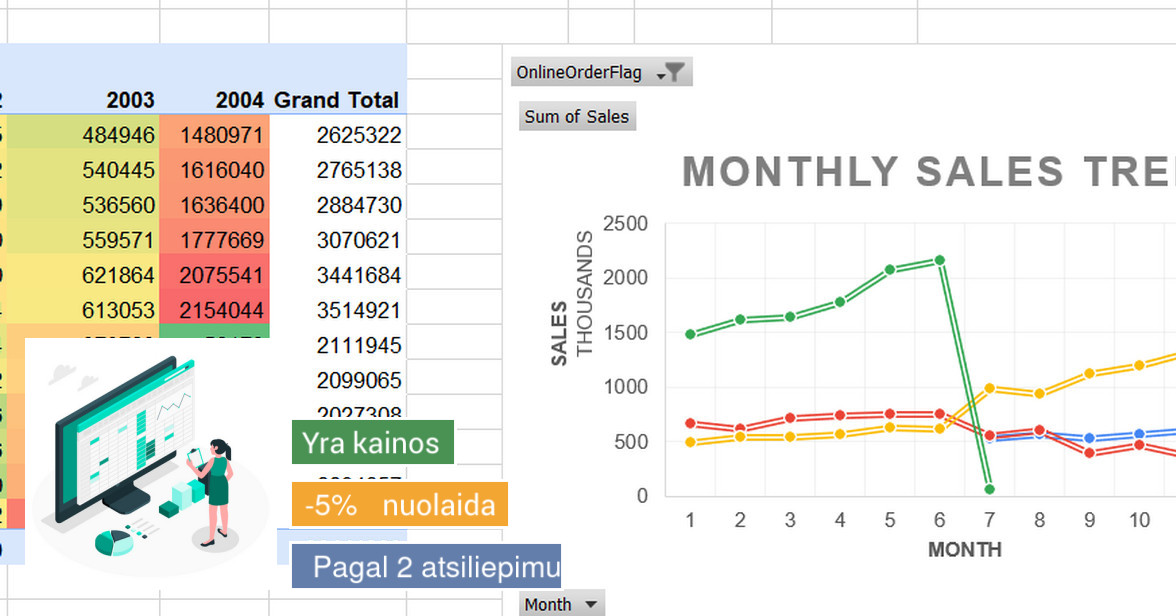Viewport: 1176px width, 616px height.
Task: Select the red data point at month 1
Action: tap(690, 424)
